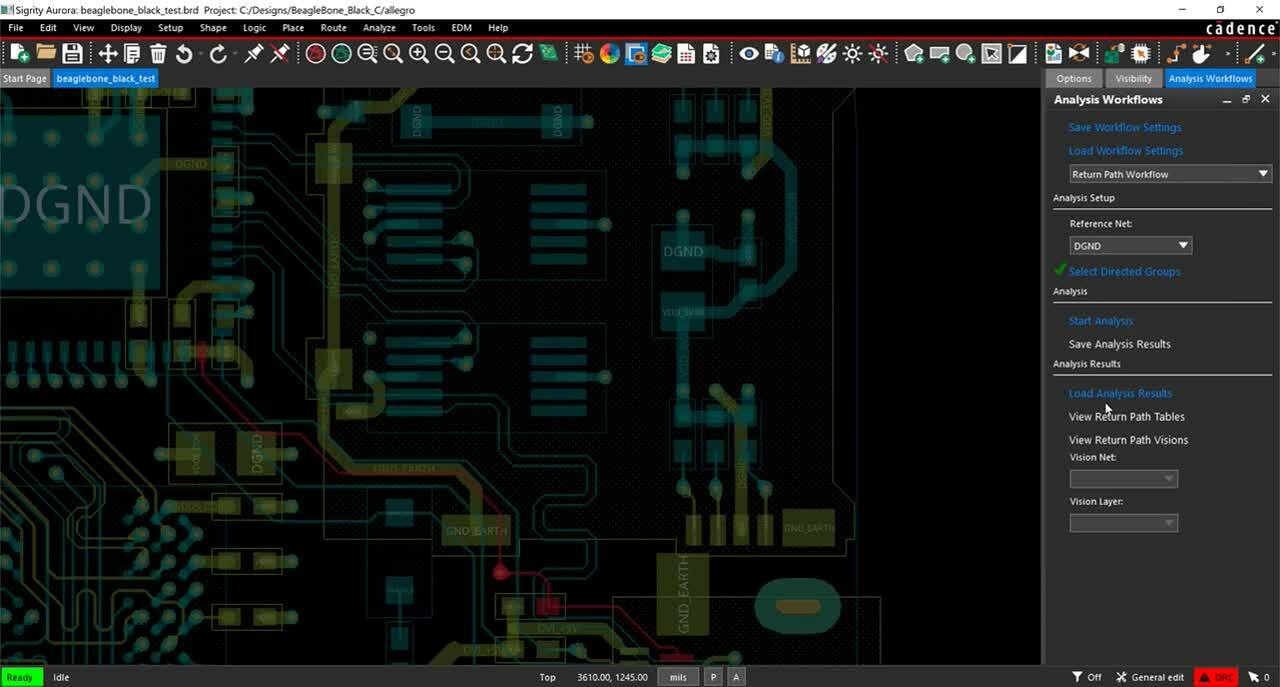Expand the Return Path Workflow dropdown
The width and height of the screenshot is (1280, 687).
pos(1170,174)
